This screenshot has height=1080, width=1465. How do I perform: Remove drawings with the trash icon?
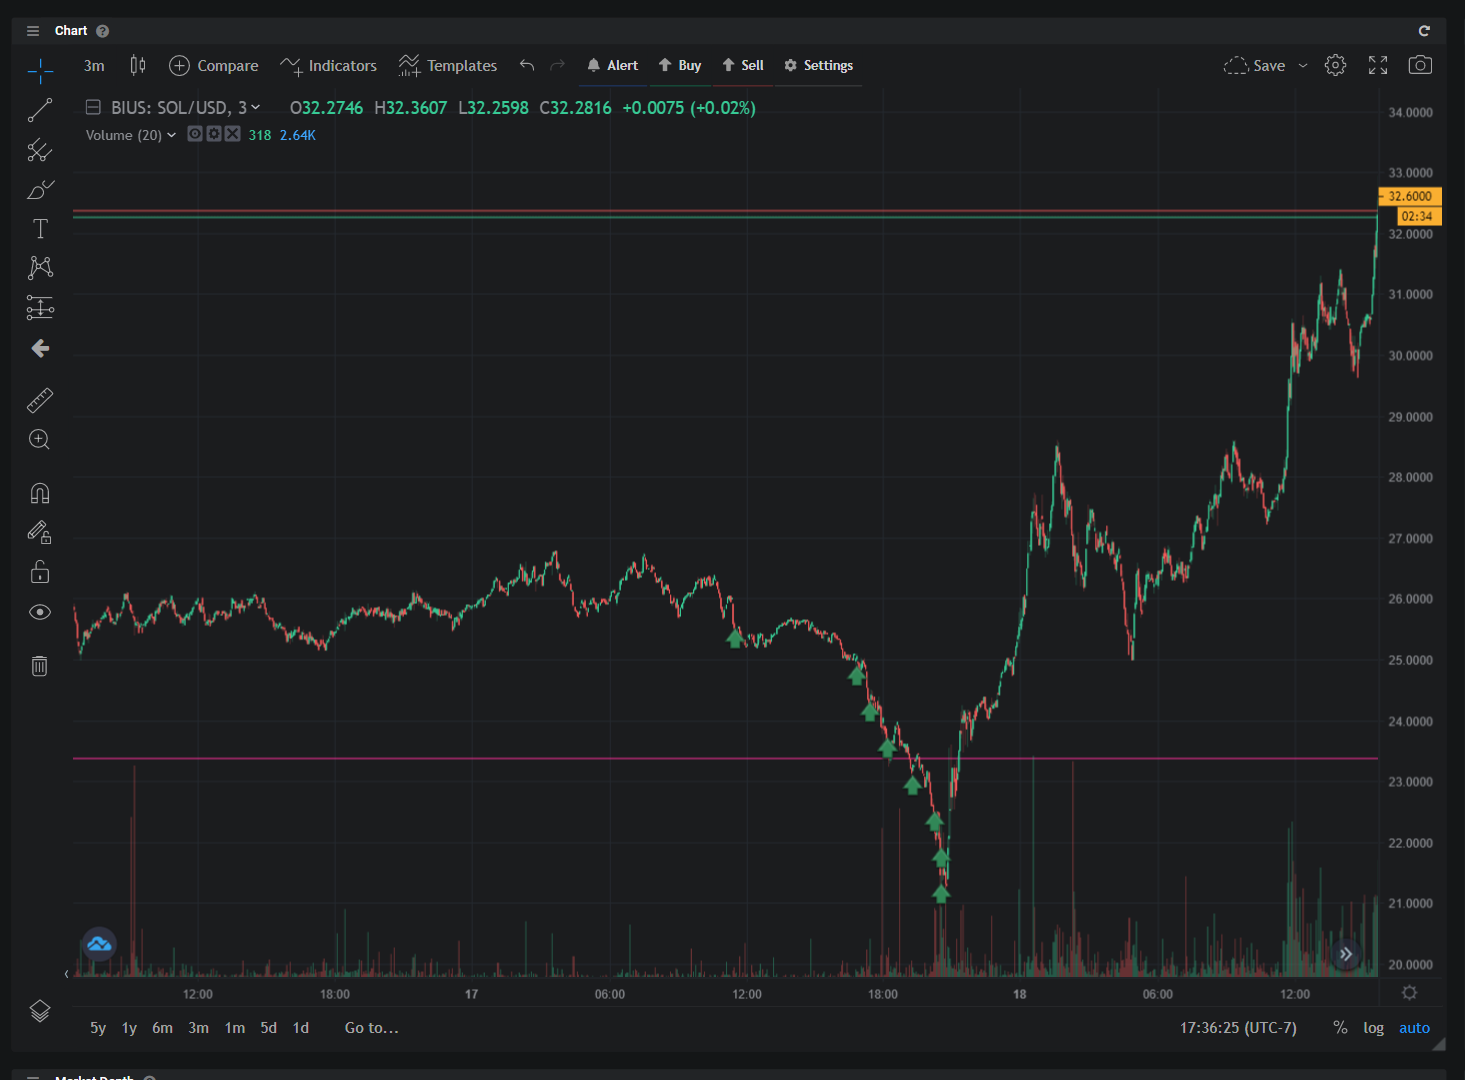[x=40, y=666]
